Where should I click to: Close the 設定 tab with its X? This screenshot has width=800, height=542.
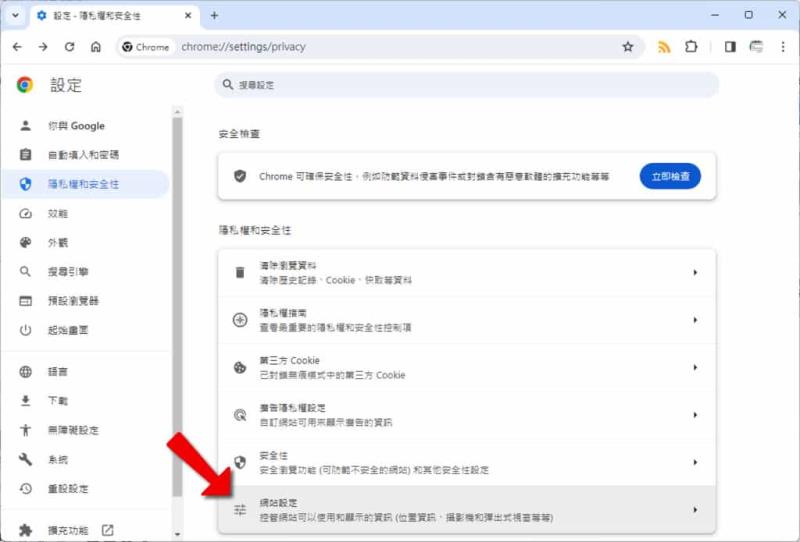188,15
